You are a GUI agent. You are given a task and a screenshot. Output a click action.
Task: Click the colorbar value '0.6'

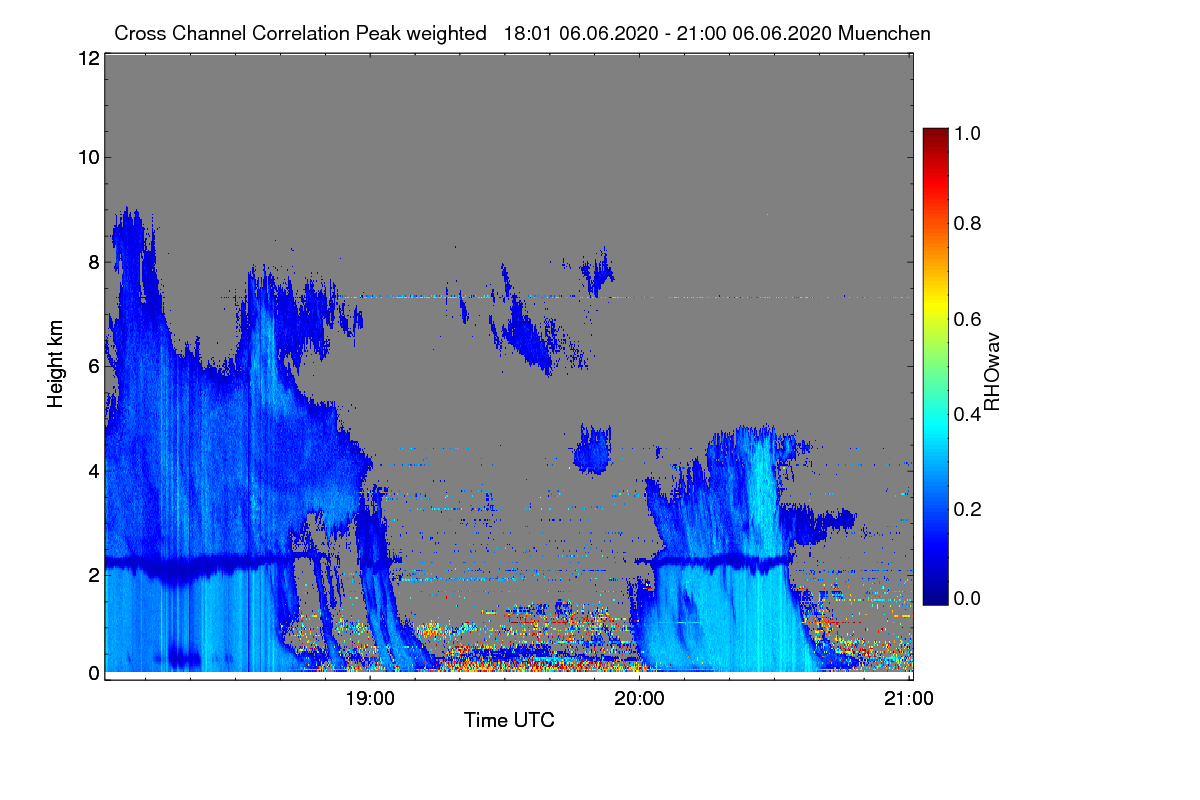pos(966,318)
